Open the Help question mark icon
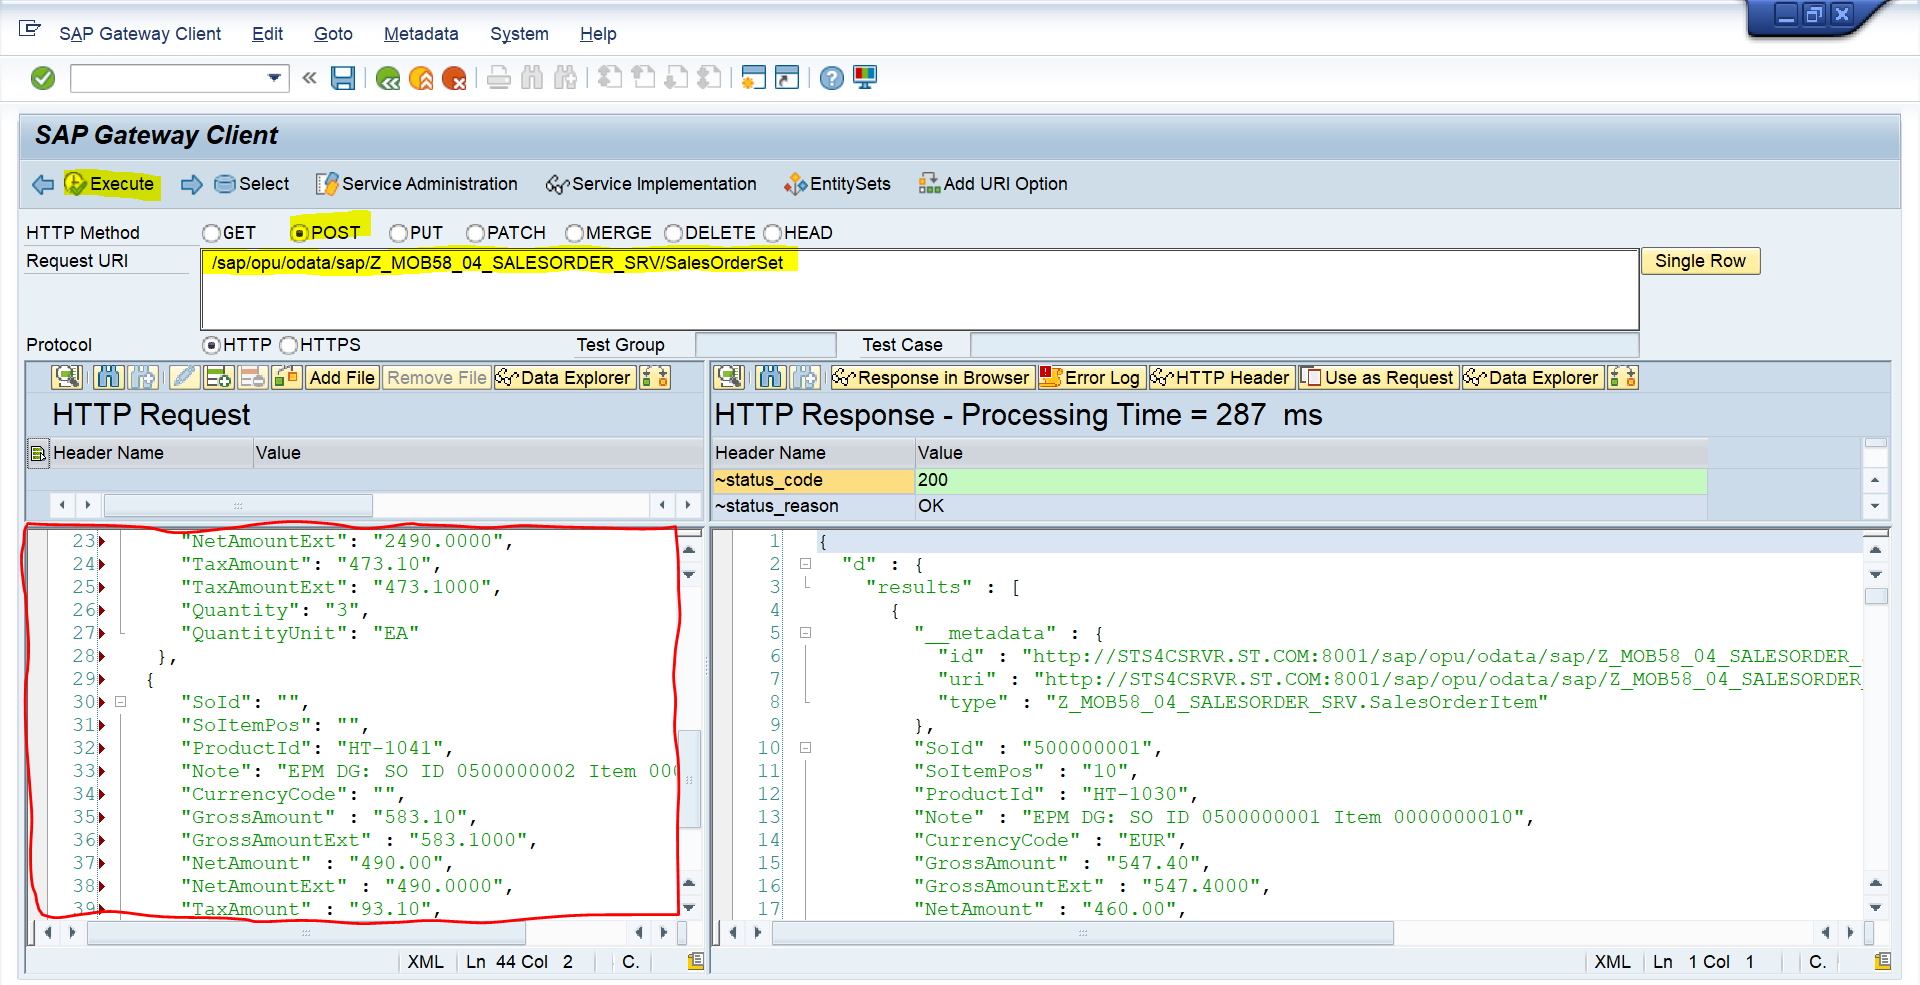 pyautogui.click(x=831, y=78)
